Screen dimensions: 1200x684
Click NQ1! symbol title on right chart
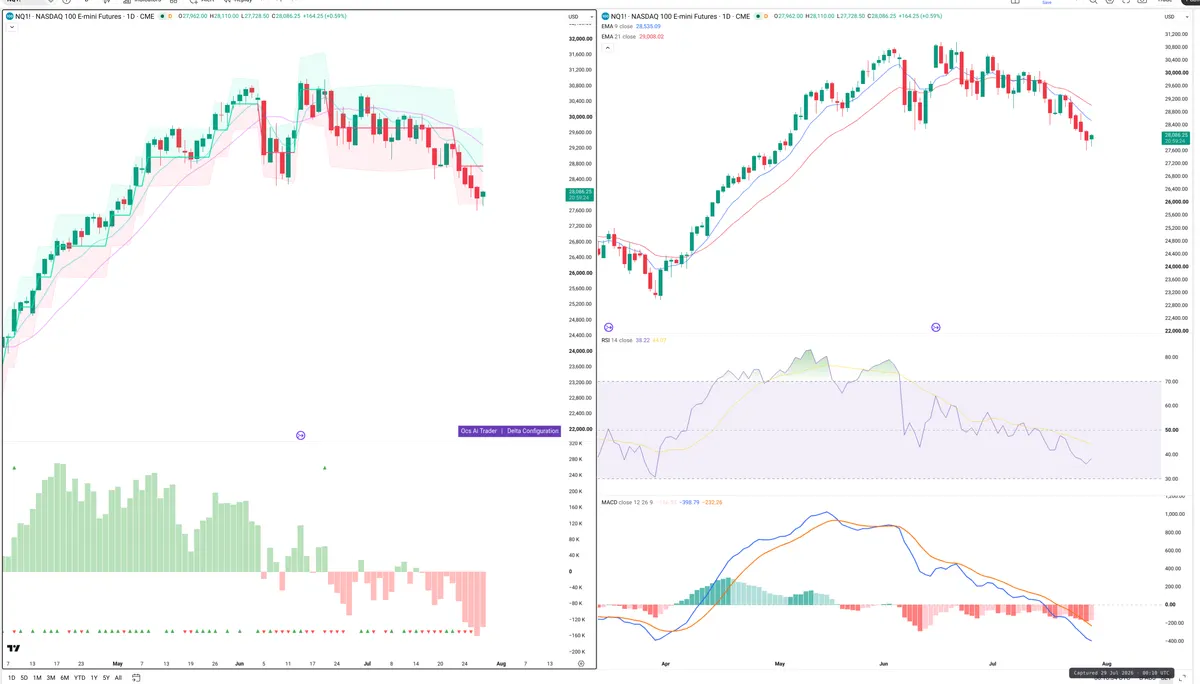click(680, 16)
